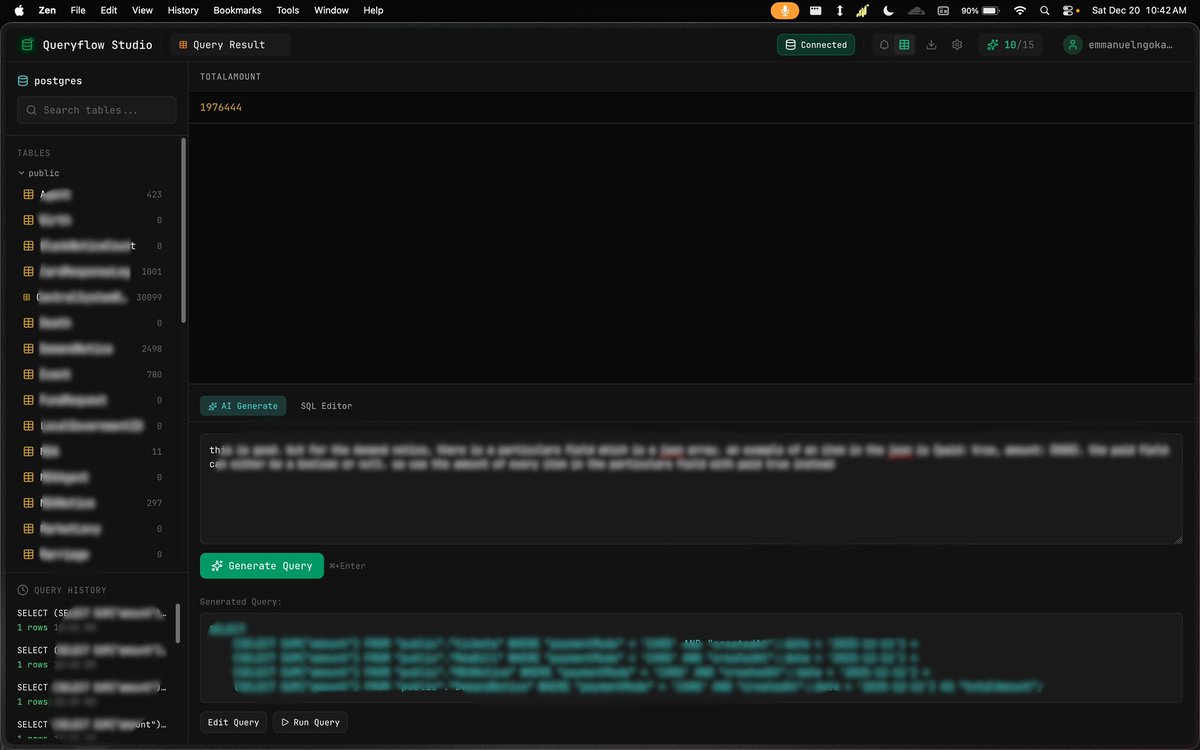Image resolution: width=1200 pixels, height=750 pixels.
Task: Open the Zen application menu
Action: coord(47,10)
